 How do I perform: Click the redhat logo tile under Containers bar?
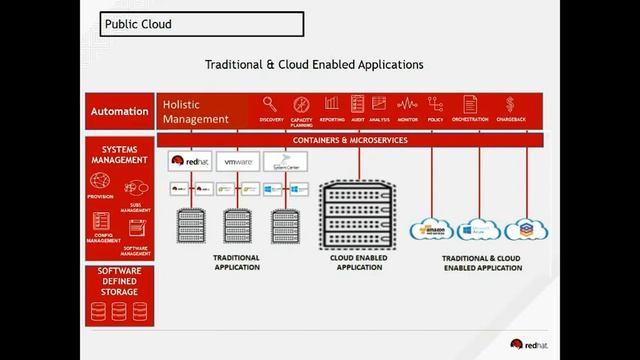click(190, 162)
